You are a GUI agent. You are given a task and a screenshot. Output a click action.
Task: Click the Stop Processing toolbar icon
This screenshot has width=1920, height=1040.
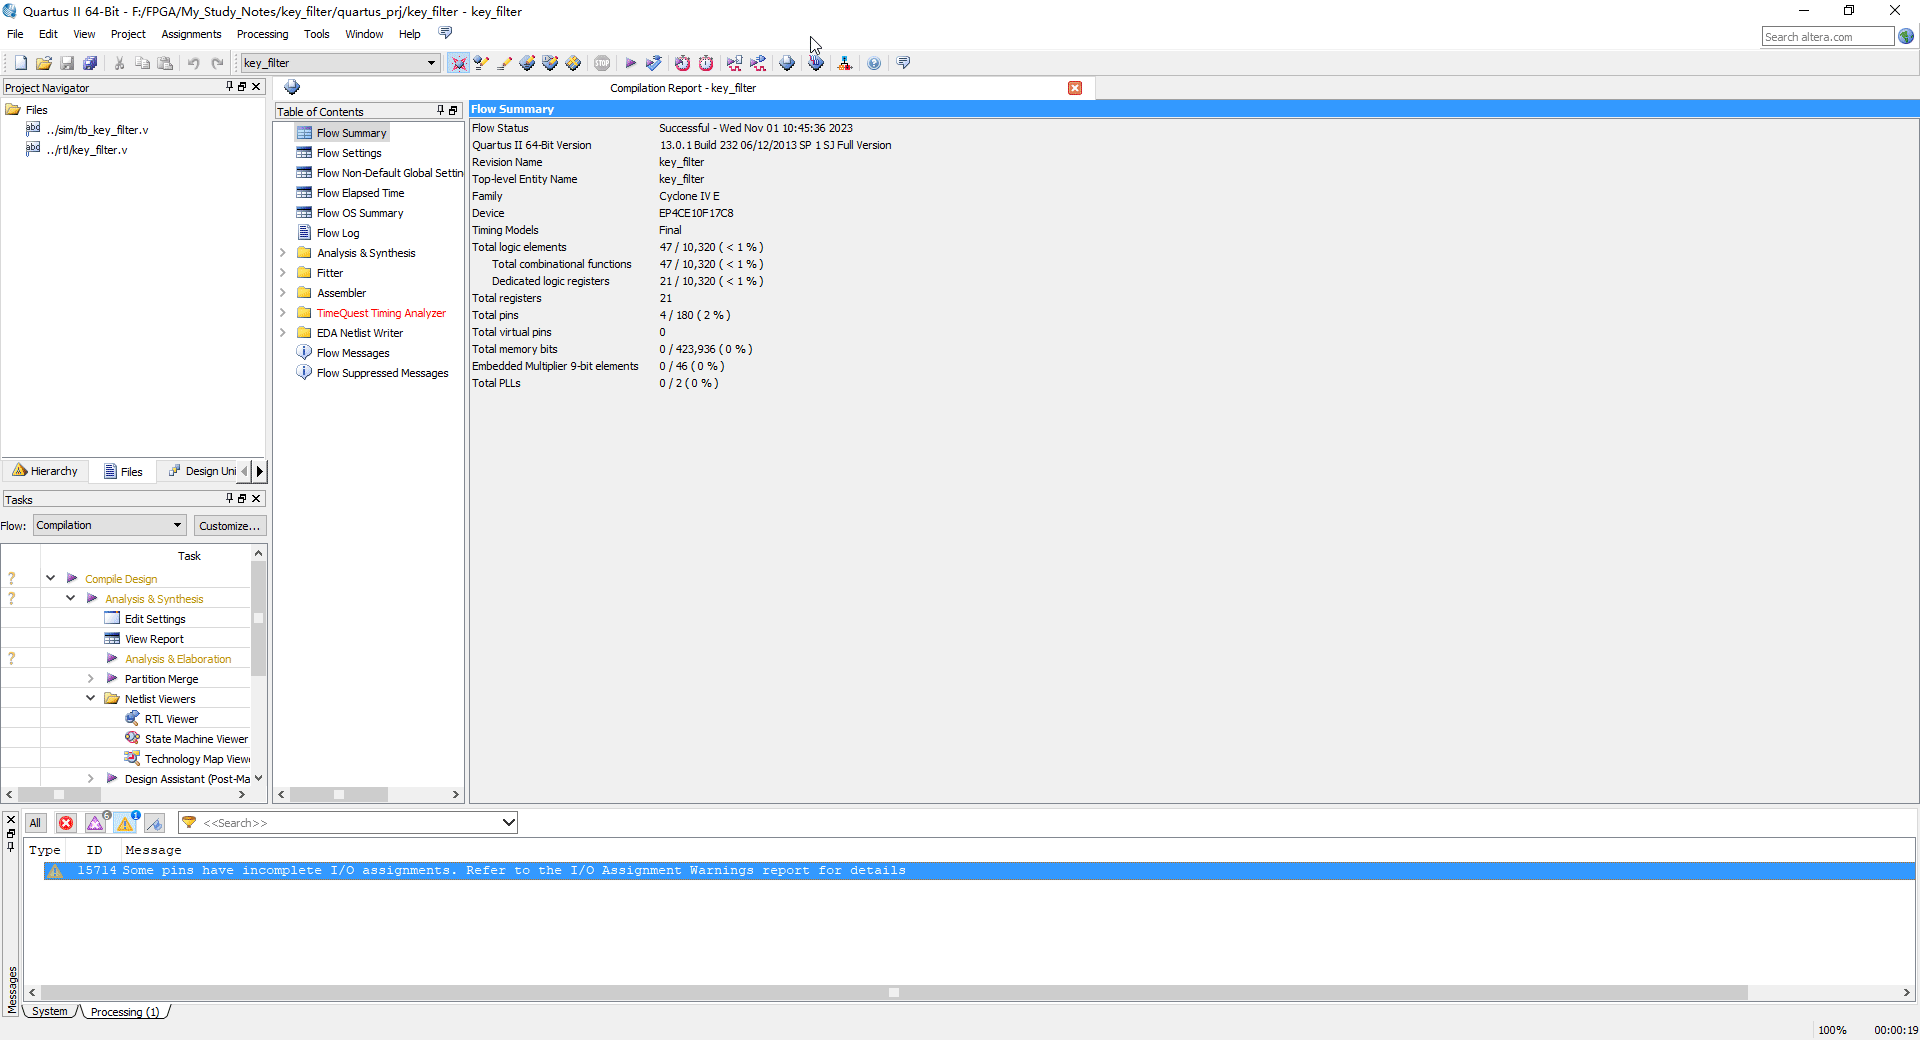pos(602,63)
